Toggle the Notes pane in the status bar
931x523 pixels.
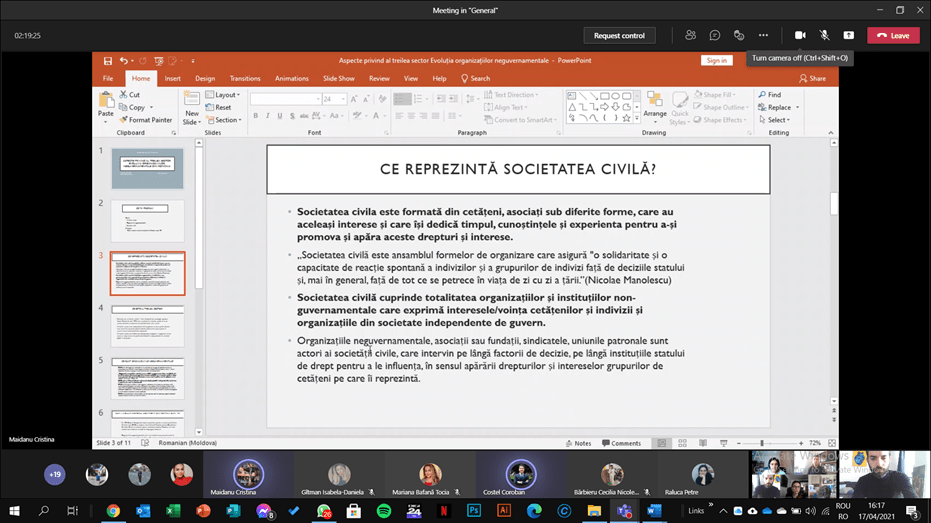pyautogui.click(x=578, y=443)
